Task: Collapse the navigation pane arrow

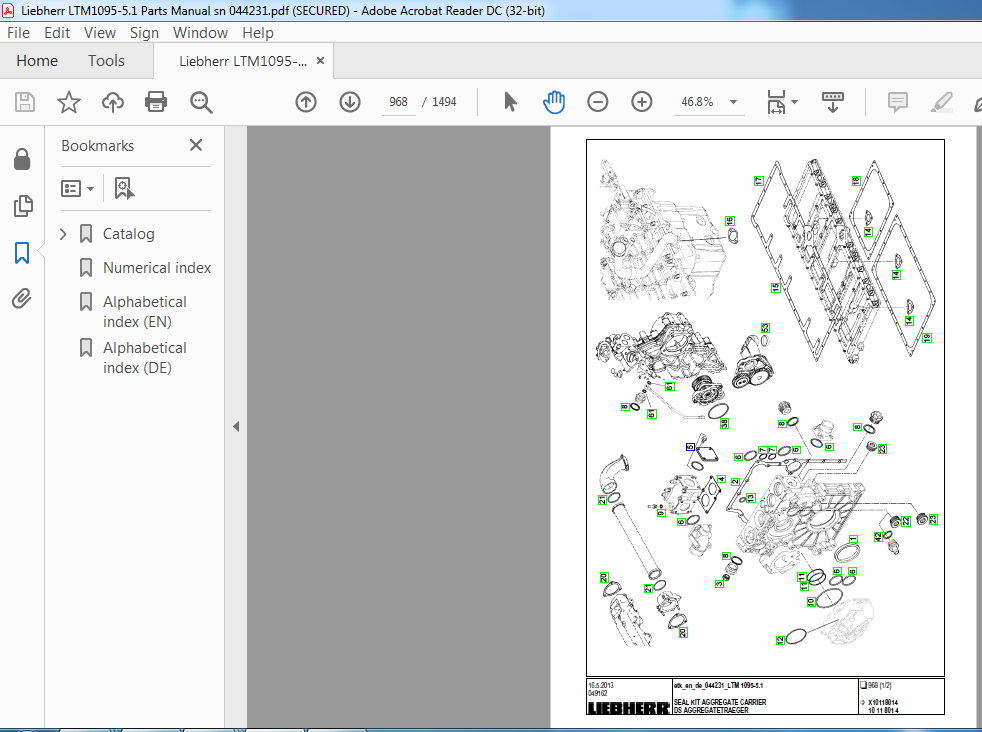Action: tap(236, 426)
